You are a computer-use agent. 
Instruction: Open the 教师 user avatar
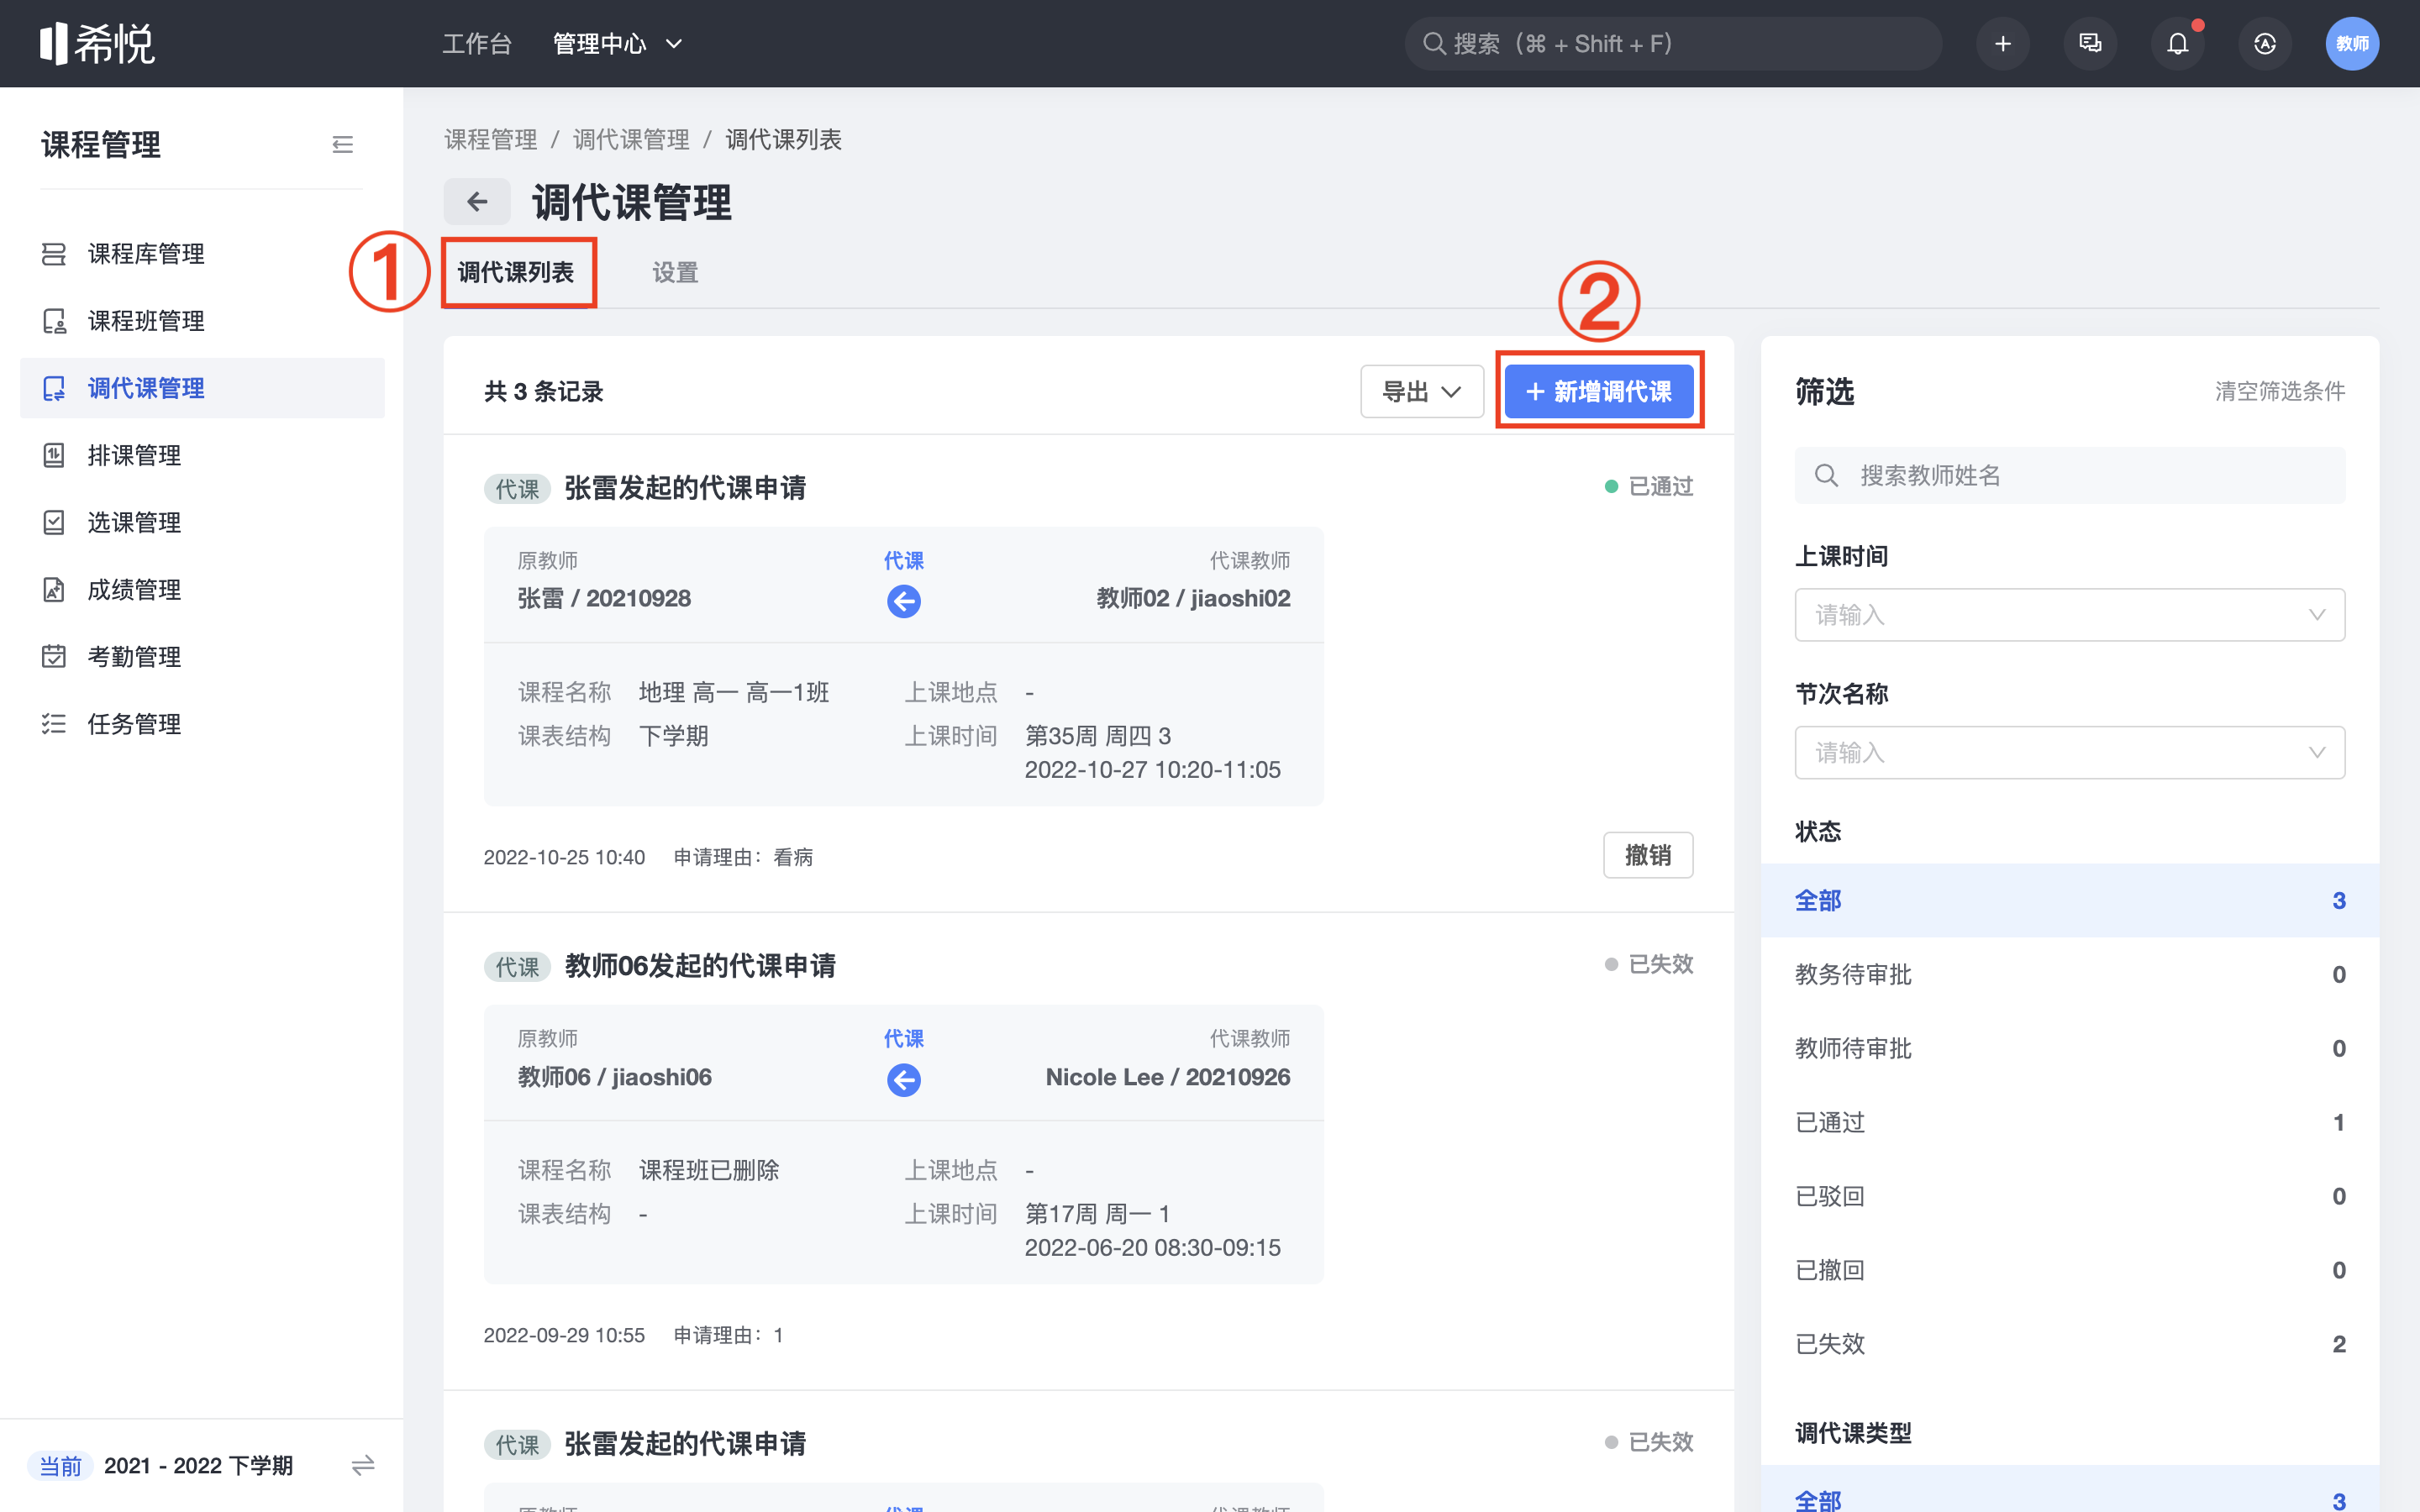click(x=2351, y=44)
